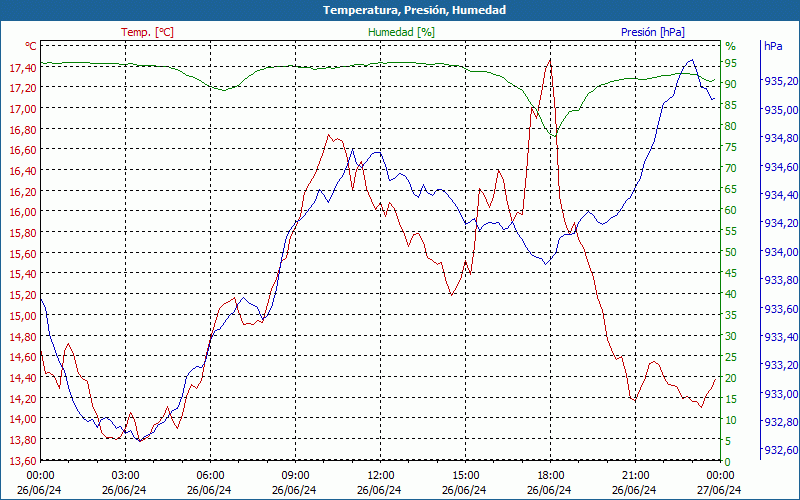This screenshot has height=500, width=800.
Task: Click temperature axis value '14,80'
Action: (x=23, y=336)
